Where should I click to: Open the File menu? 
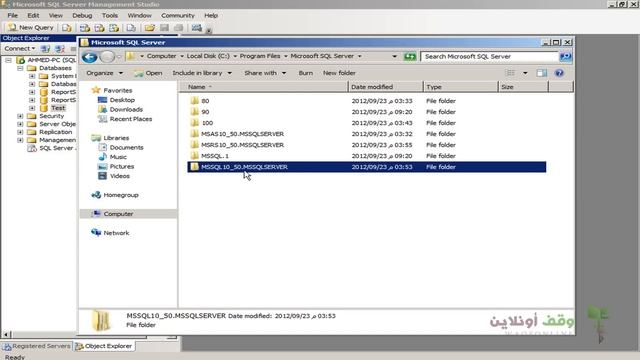[13, 16]
